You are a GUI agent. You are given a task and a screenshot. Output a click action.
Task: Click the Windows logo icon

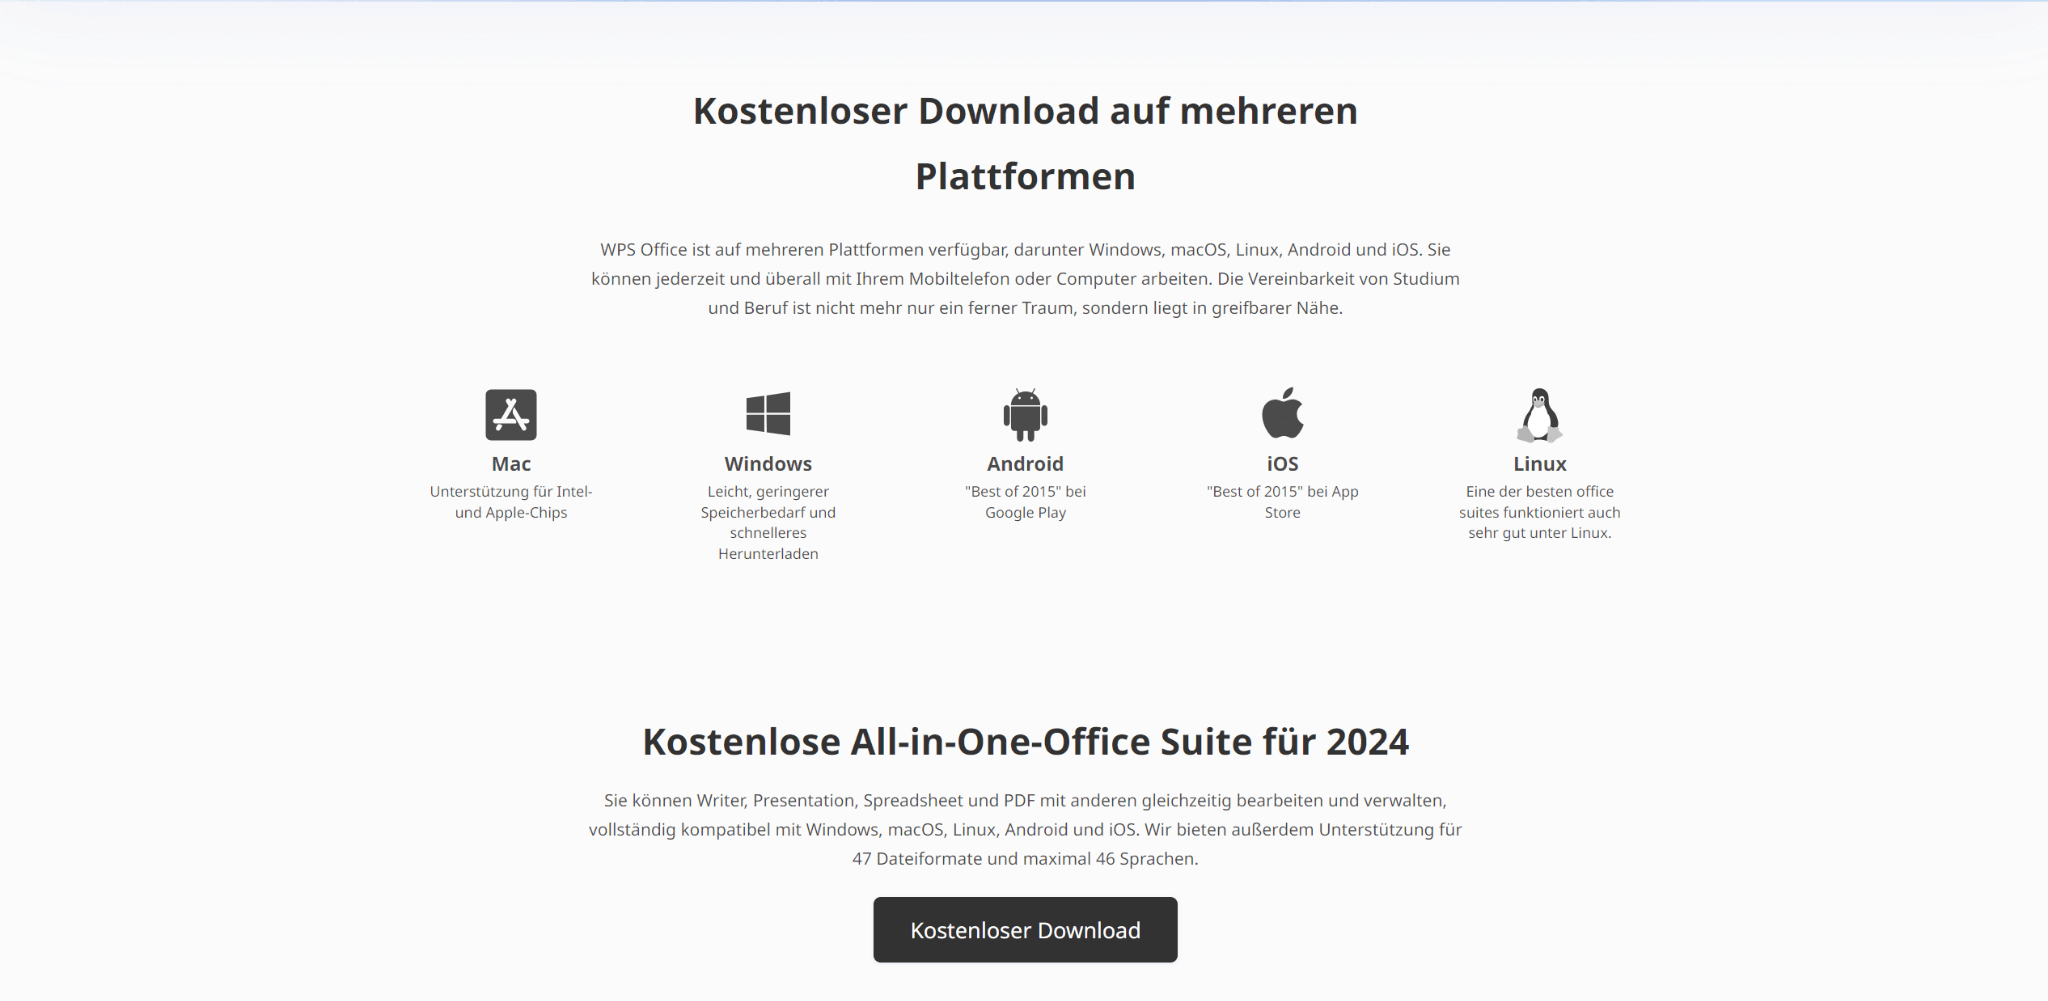point(768,414)
